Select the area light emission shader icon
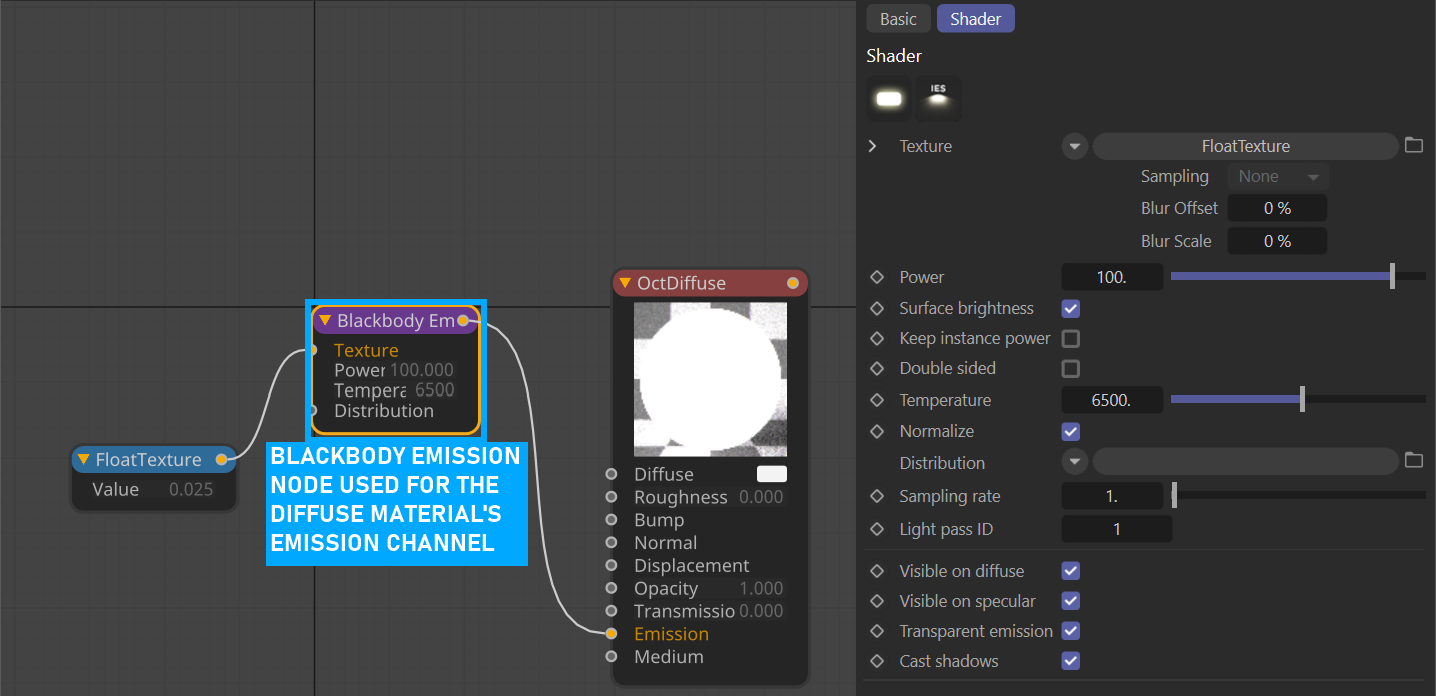The image size is (1436, 696). [x=888, y=98]
